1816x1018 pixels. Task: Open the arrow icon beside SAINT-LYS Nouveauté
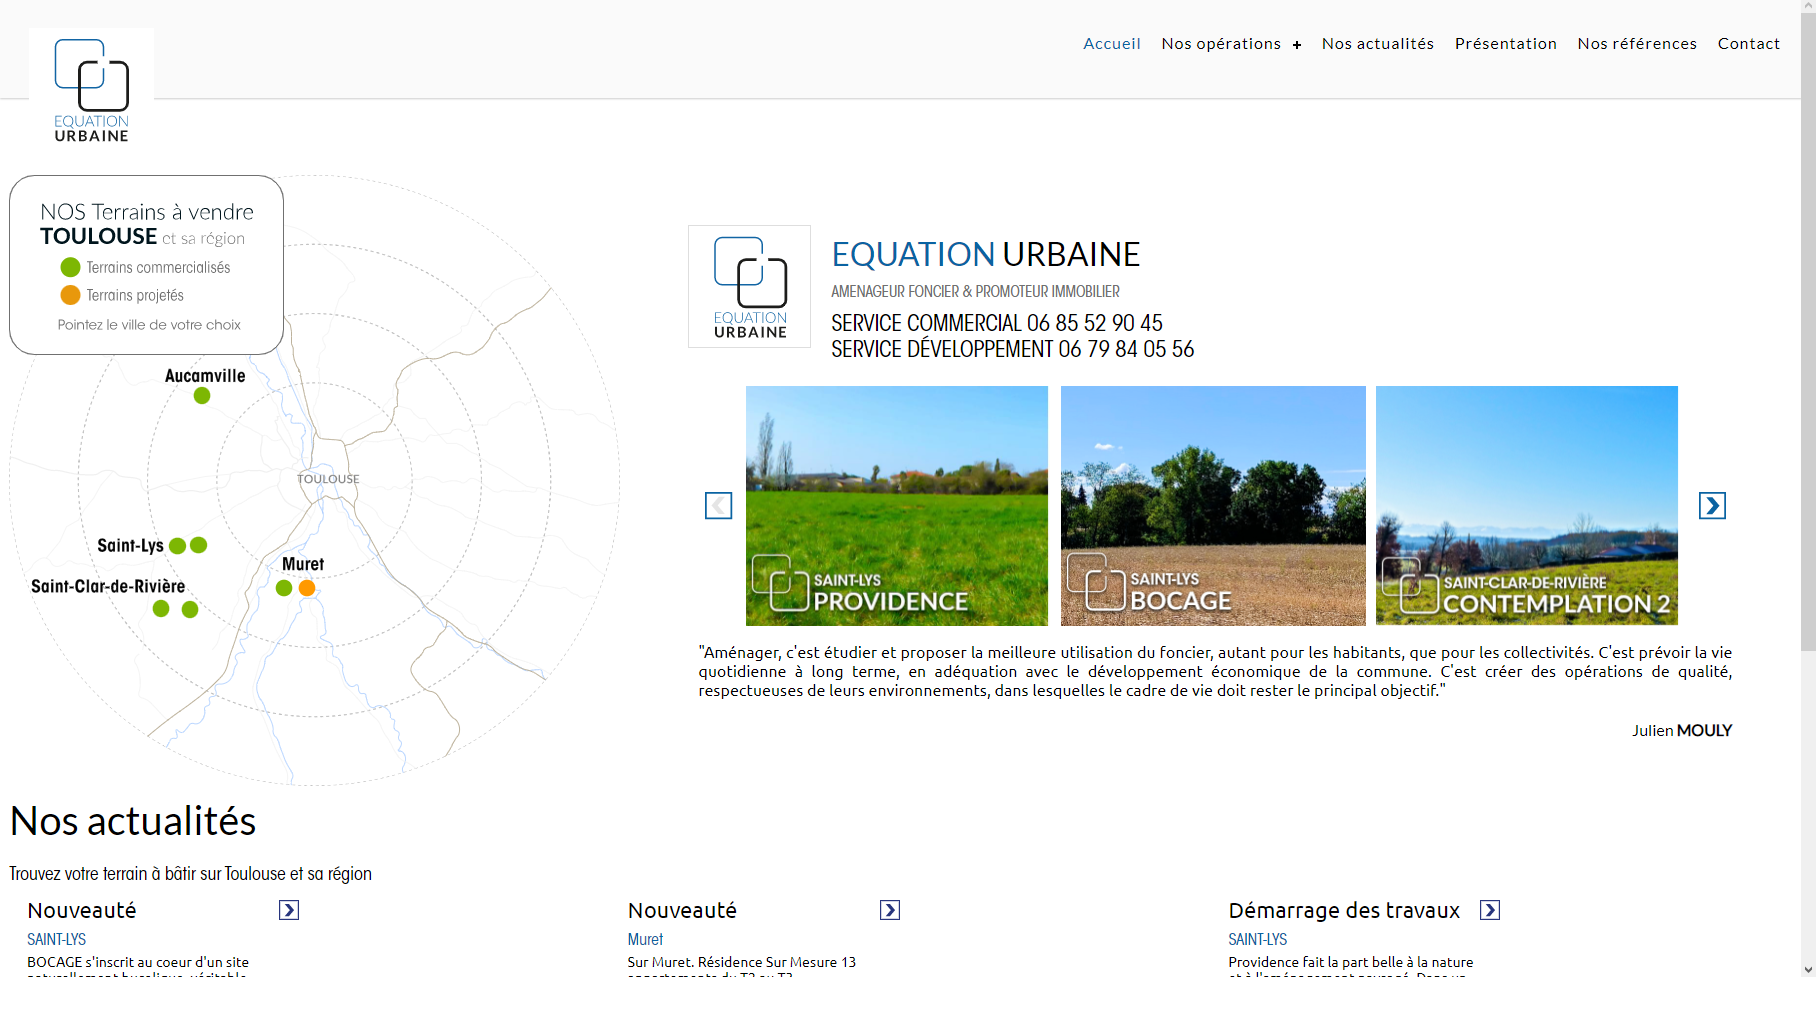coord(289,909)
